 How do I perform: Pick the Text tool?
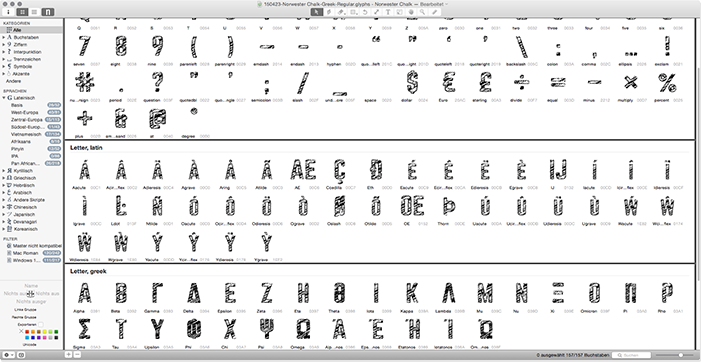(388, 12)
